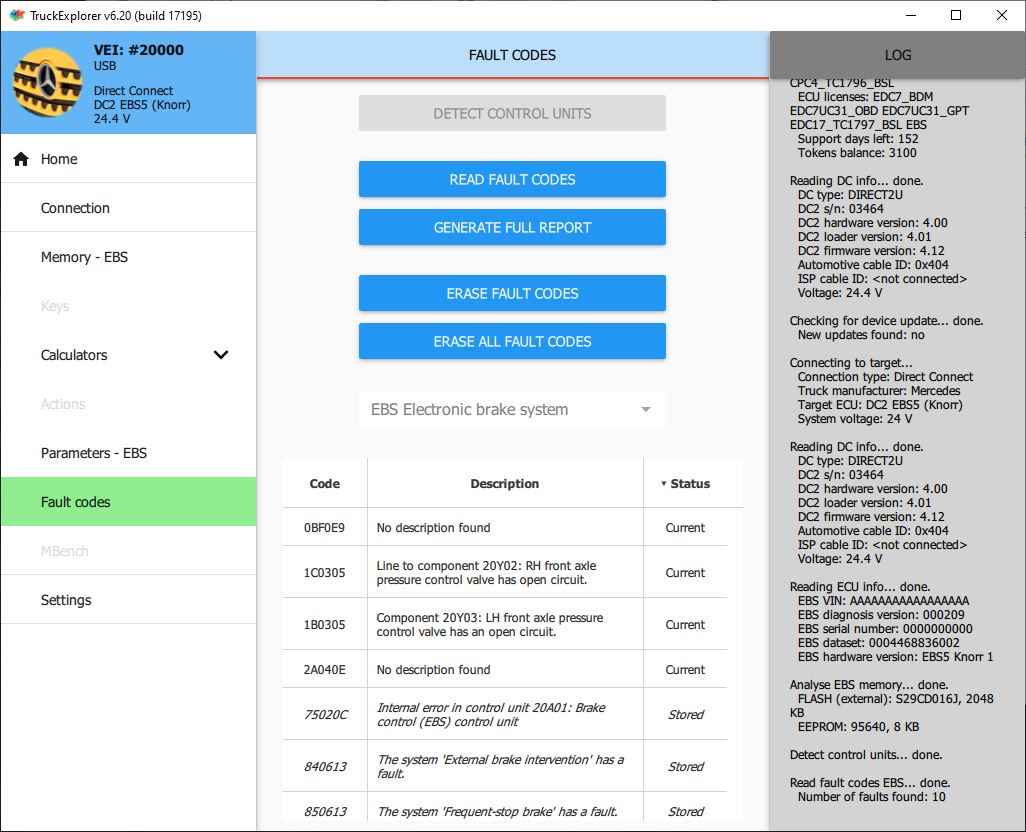Click the GENERATE FULL REPORT button
Screen dimensions: 1026x832
tap(512, 228)
